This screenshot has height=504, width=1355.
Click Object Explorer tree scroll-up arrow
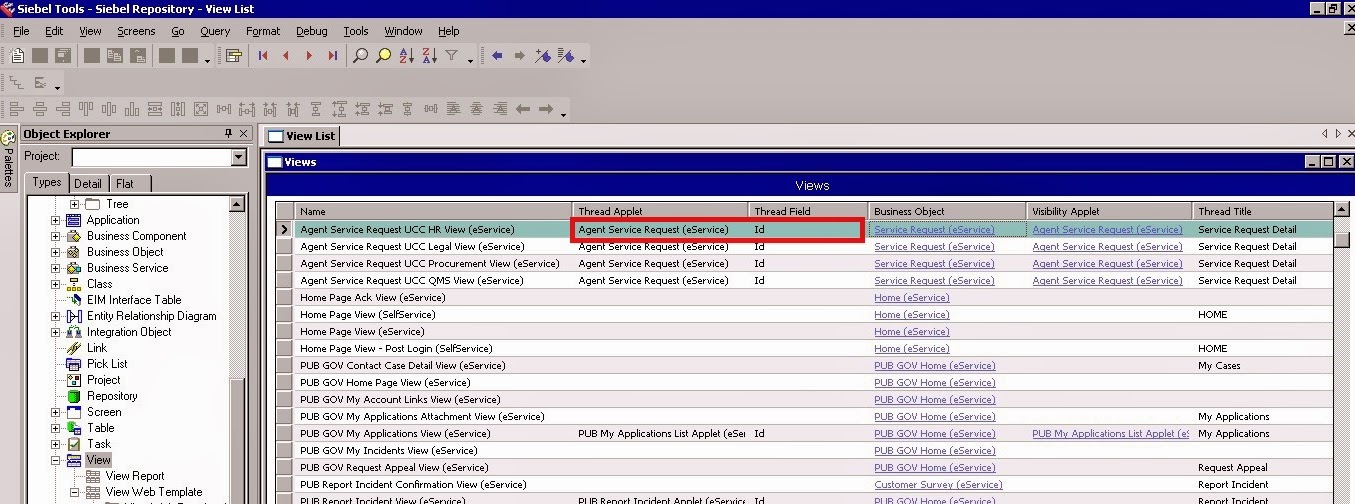[237, 204]
